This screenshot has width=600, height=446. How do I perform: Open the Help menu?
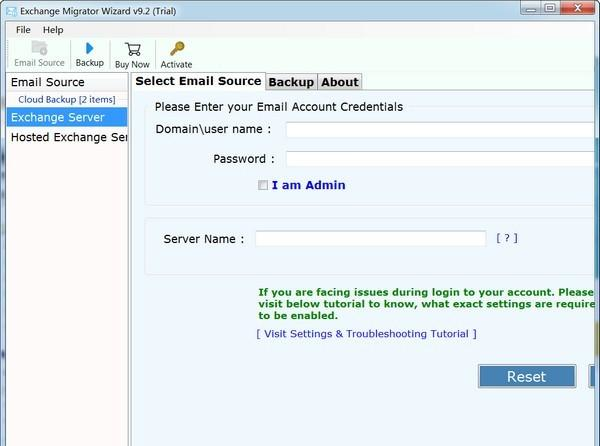53,30
